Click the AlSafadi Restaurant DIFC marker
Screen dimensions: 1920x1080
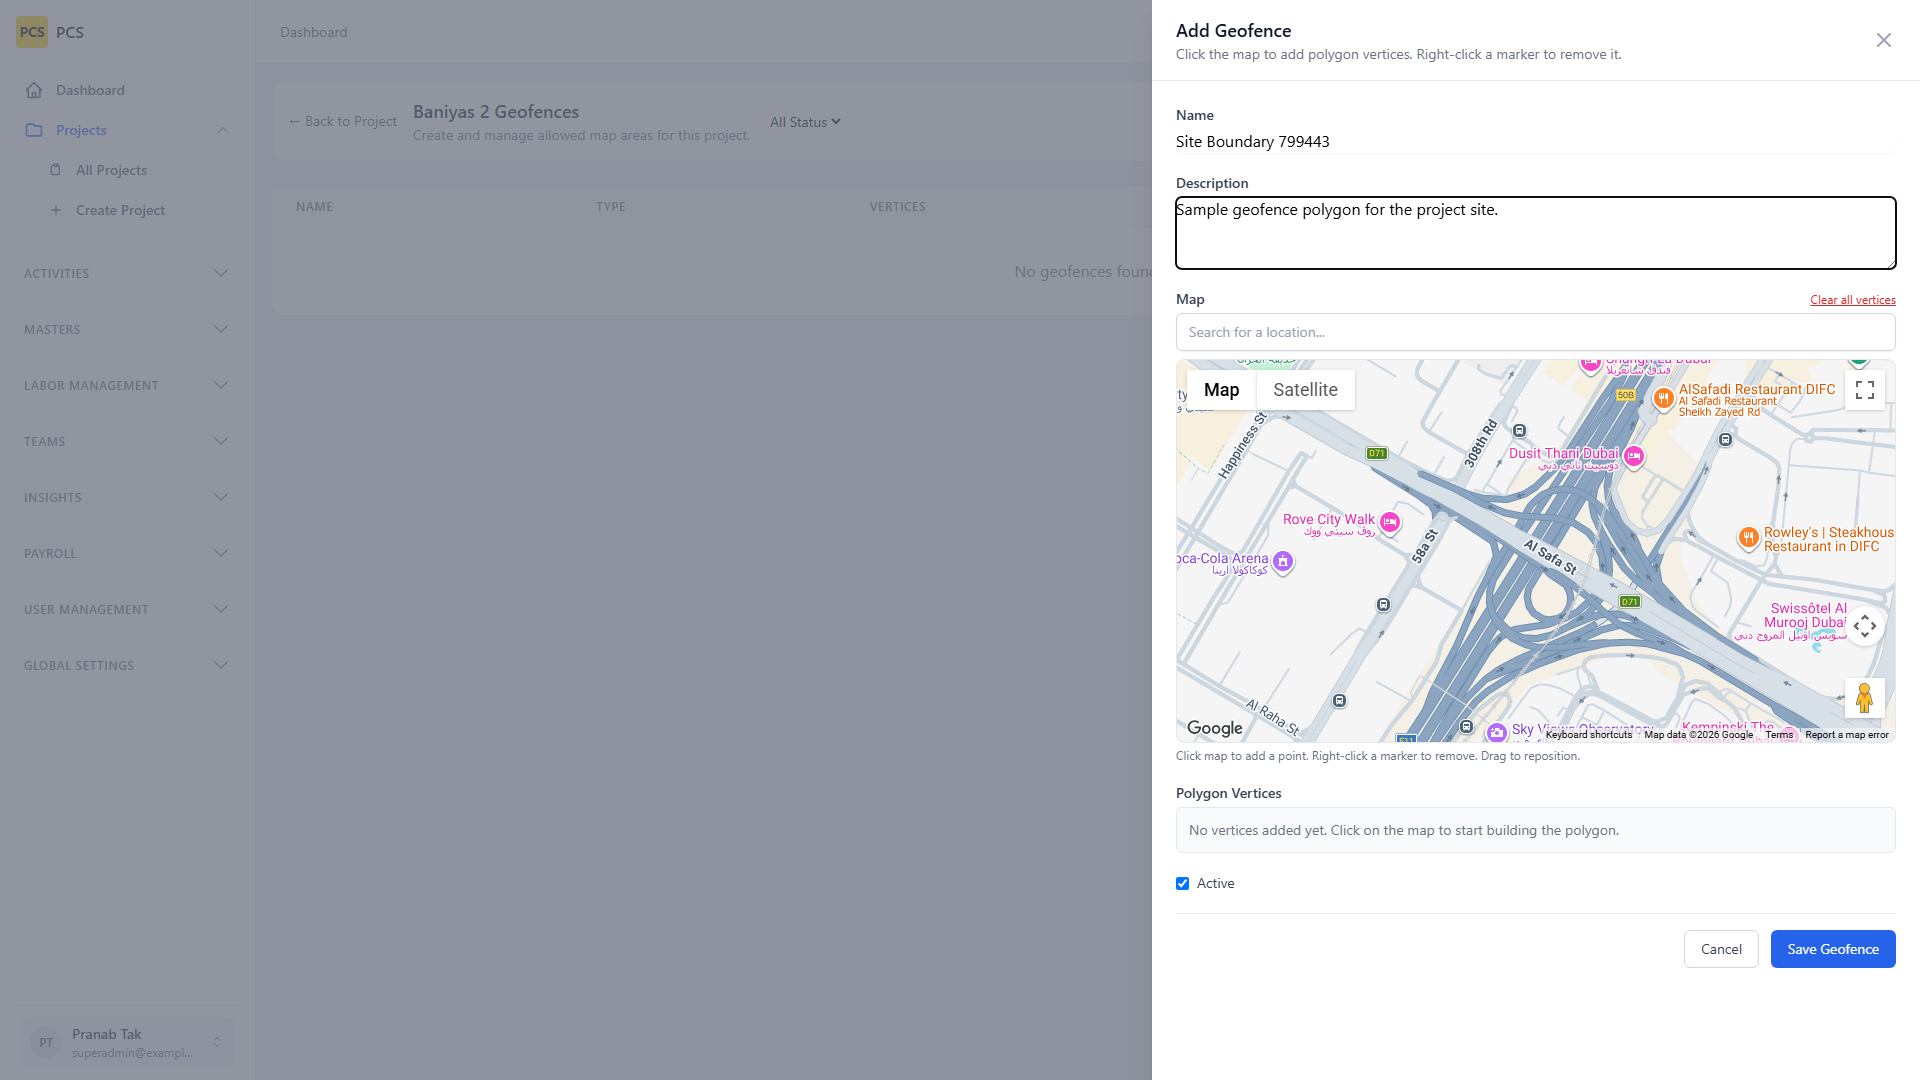coord(1663,399)
